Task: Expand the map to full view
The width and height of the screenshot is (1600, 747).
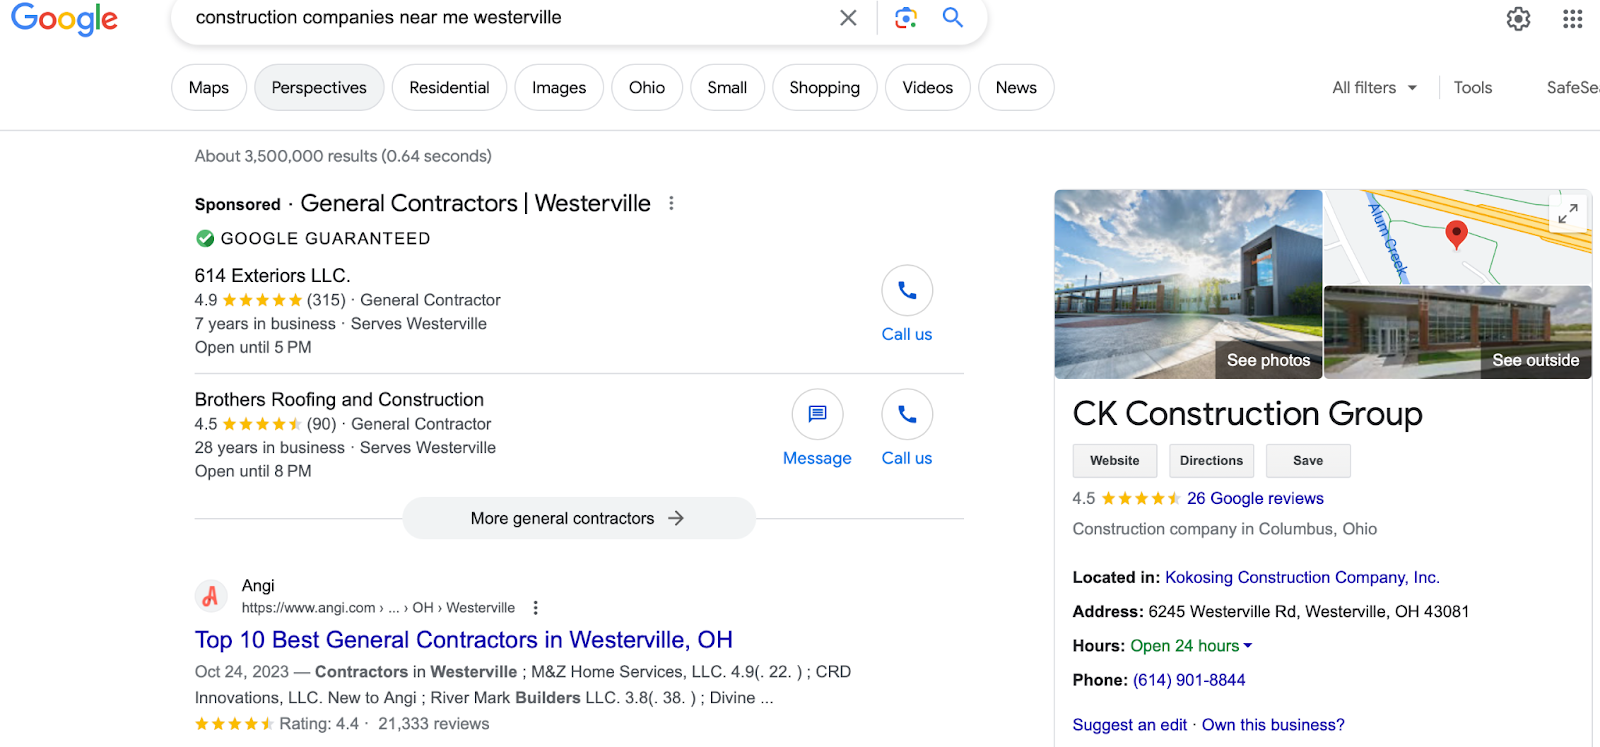Action: pos(1567,213)
